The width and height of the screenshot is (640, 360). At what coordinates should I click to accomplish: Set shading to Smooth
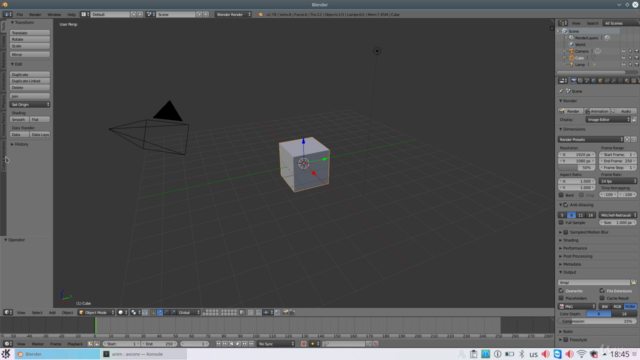click(19, 119)
